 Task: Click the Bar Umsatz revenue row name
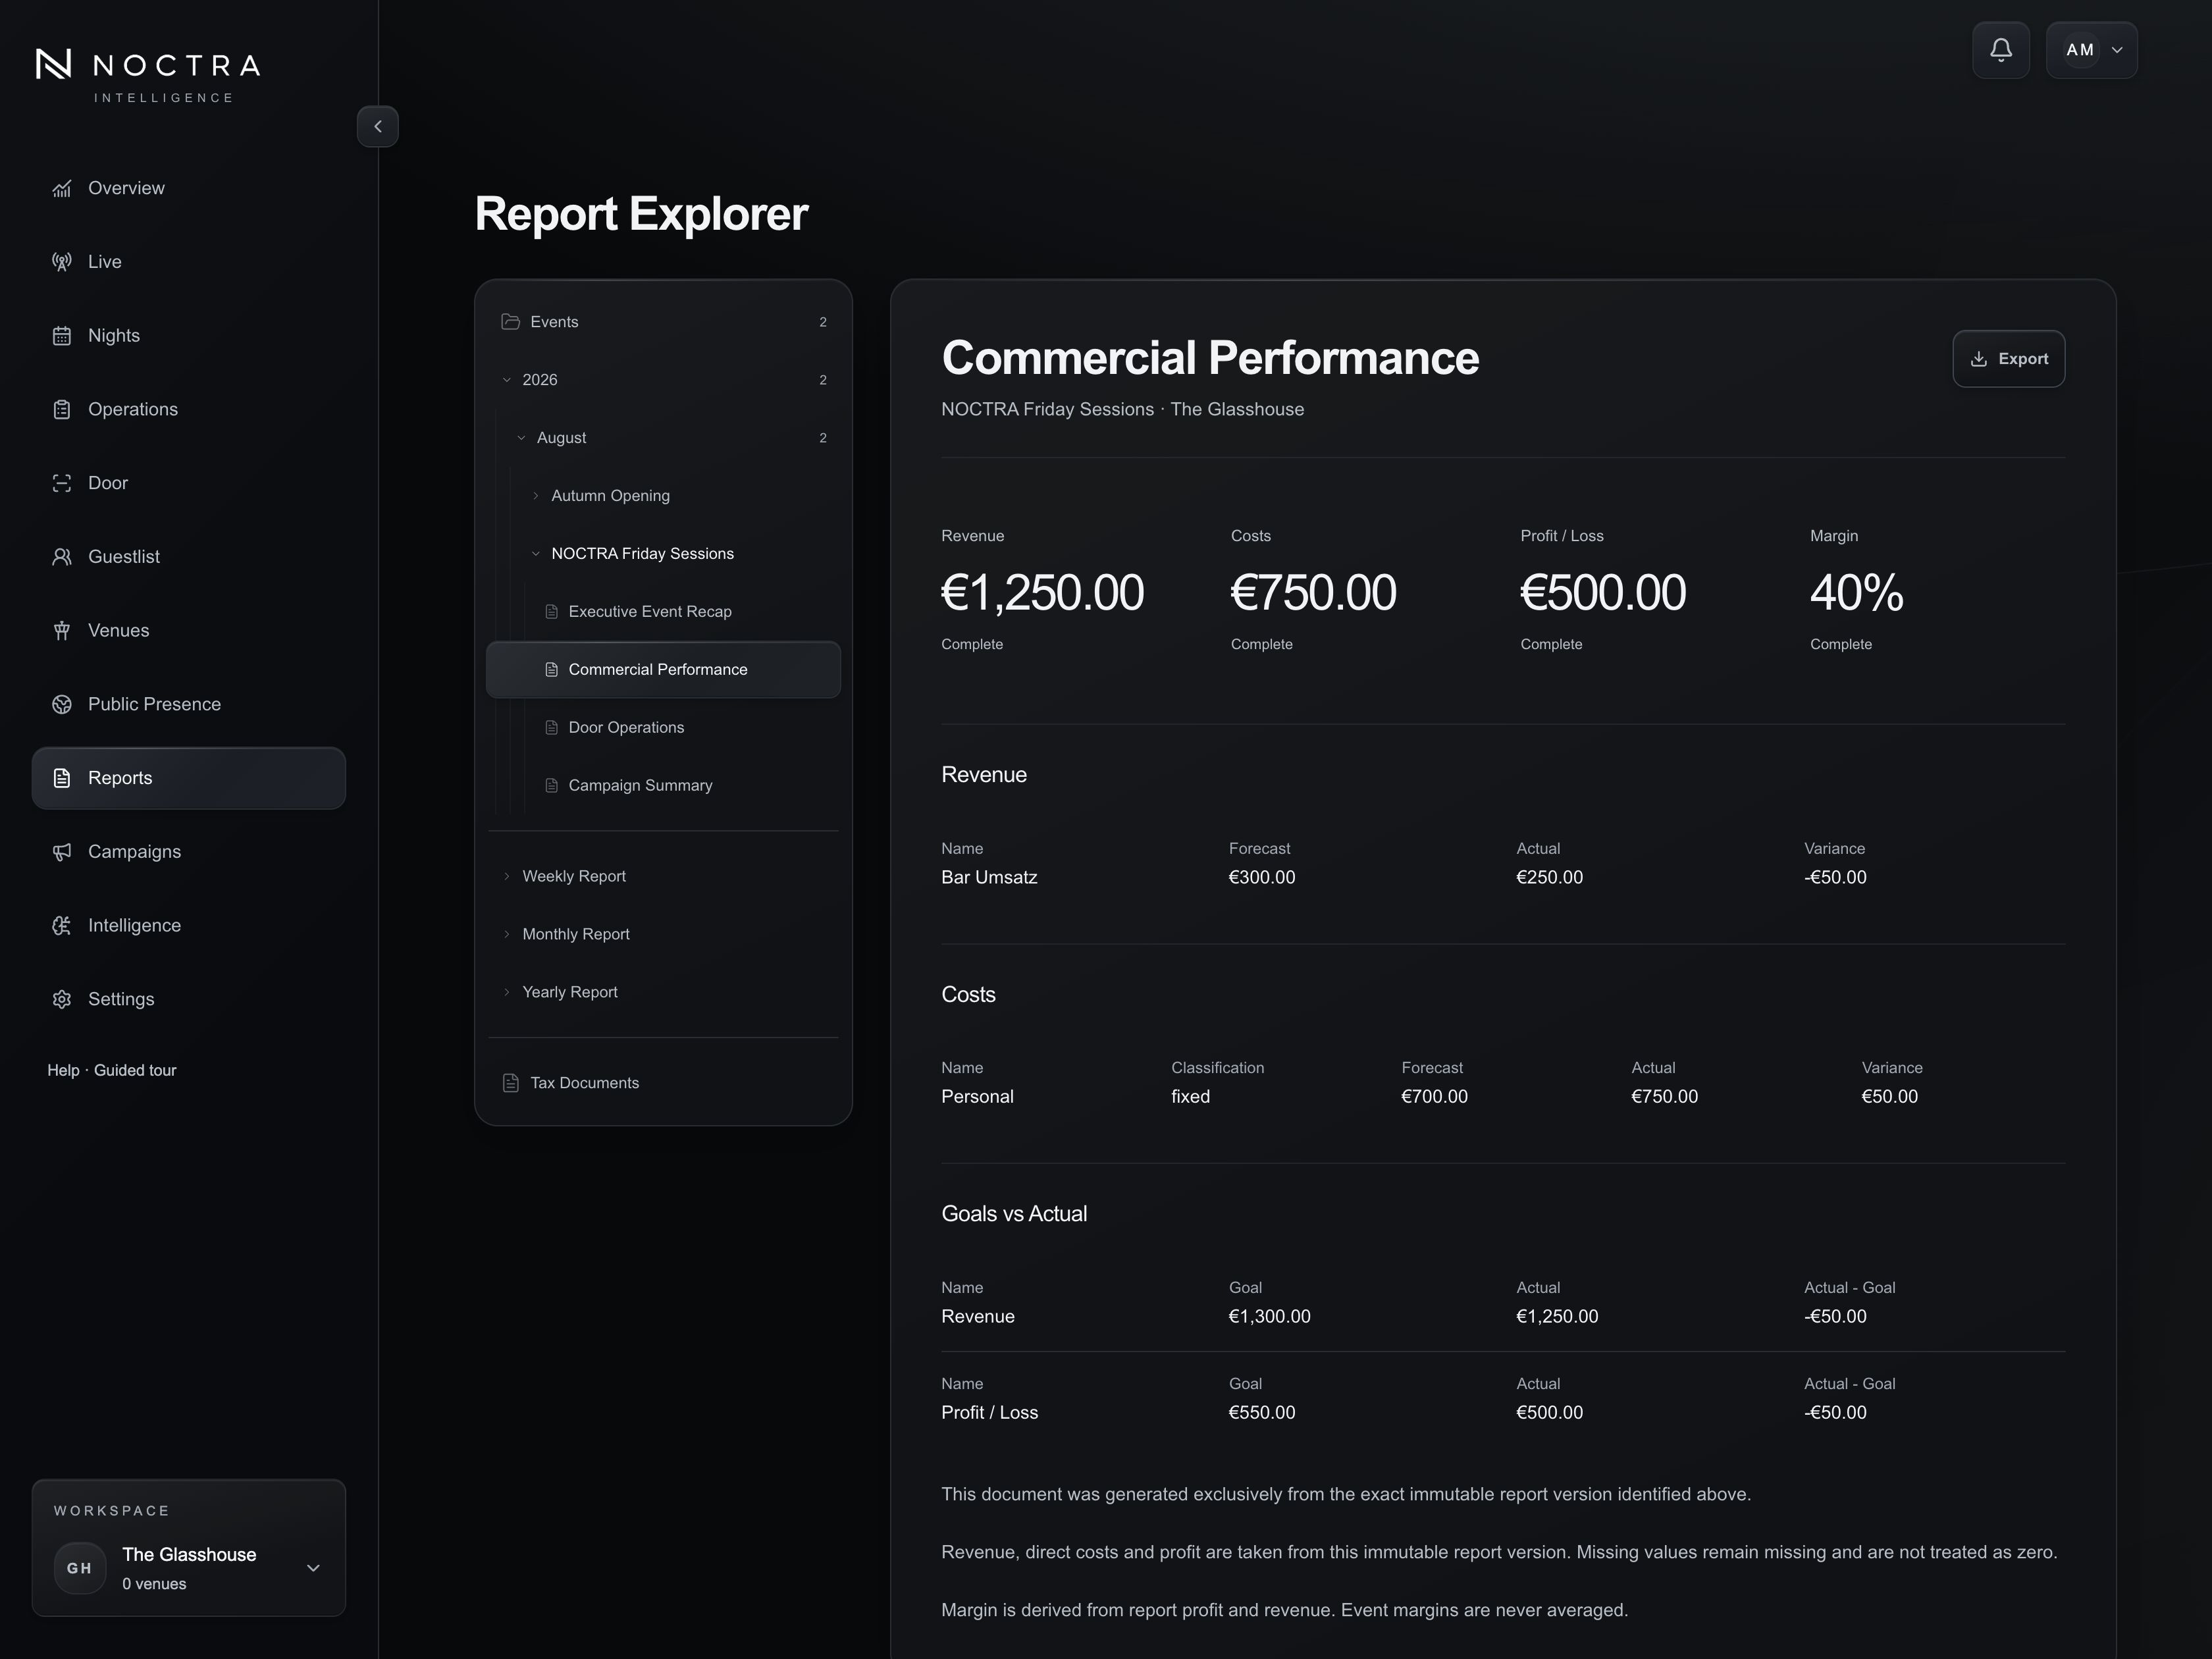coord(989,877)
